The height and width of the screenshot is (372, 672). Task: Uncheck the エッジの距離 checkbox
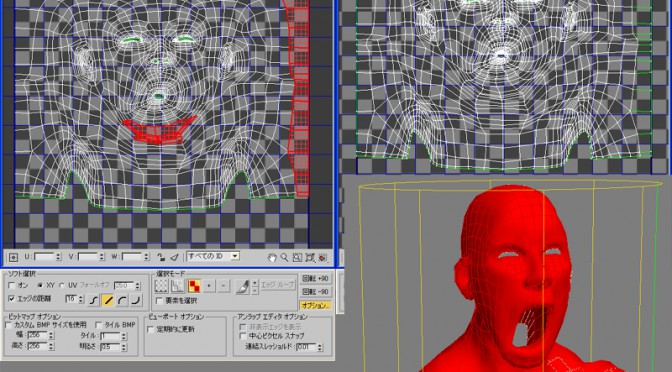click(x=12, y=299)
